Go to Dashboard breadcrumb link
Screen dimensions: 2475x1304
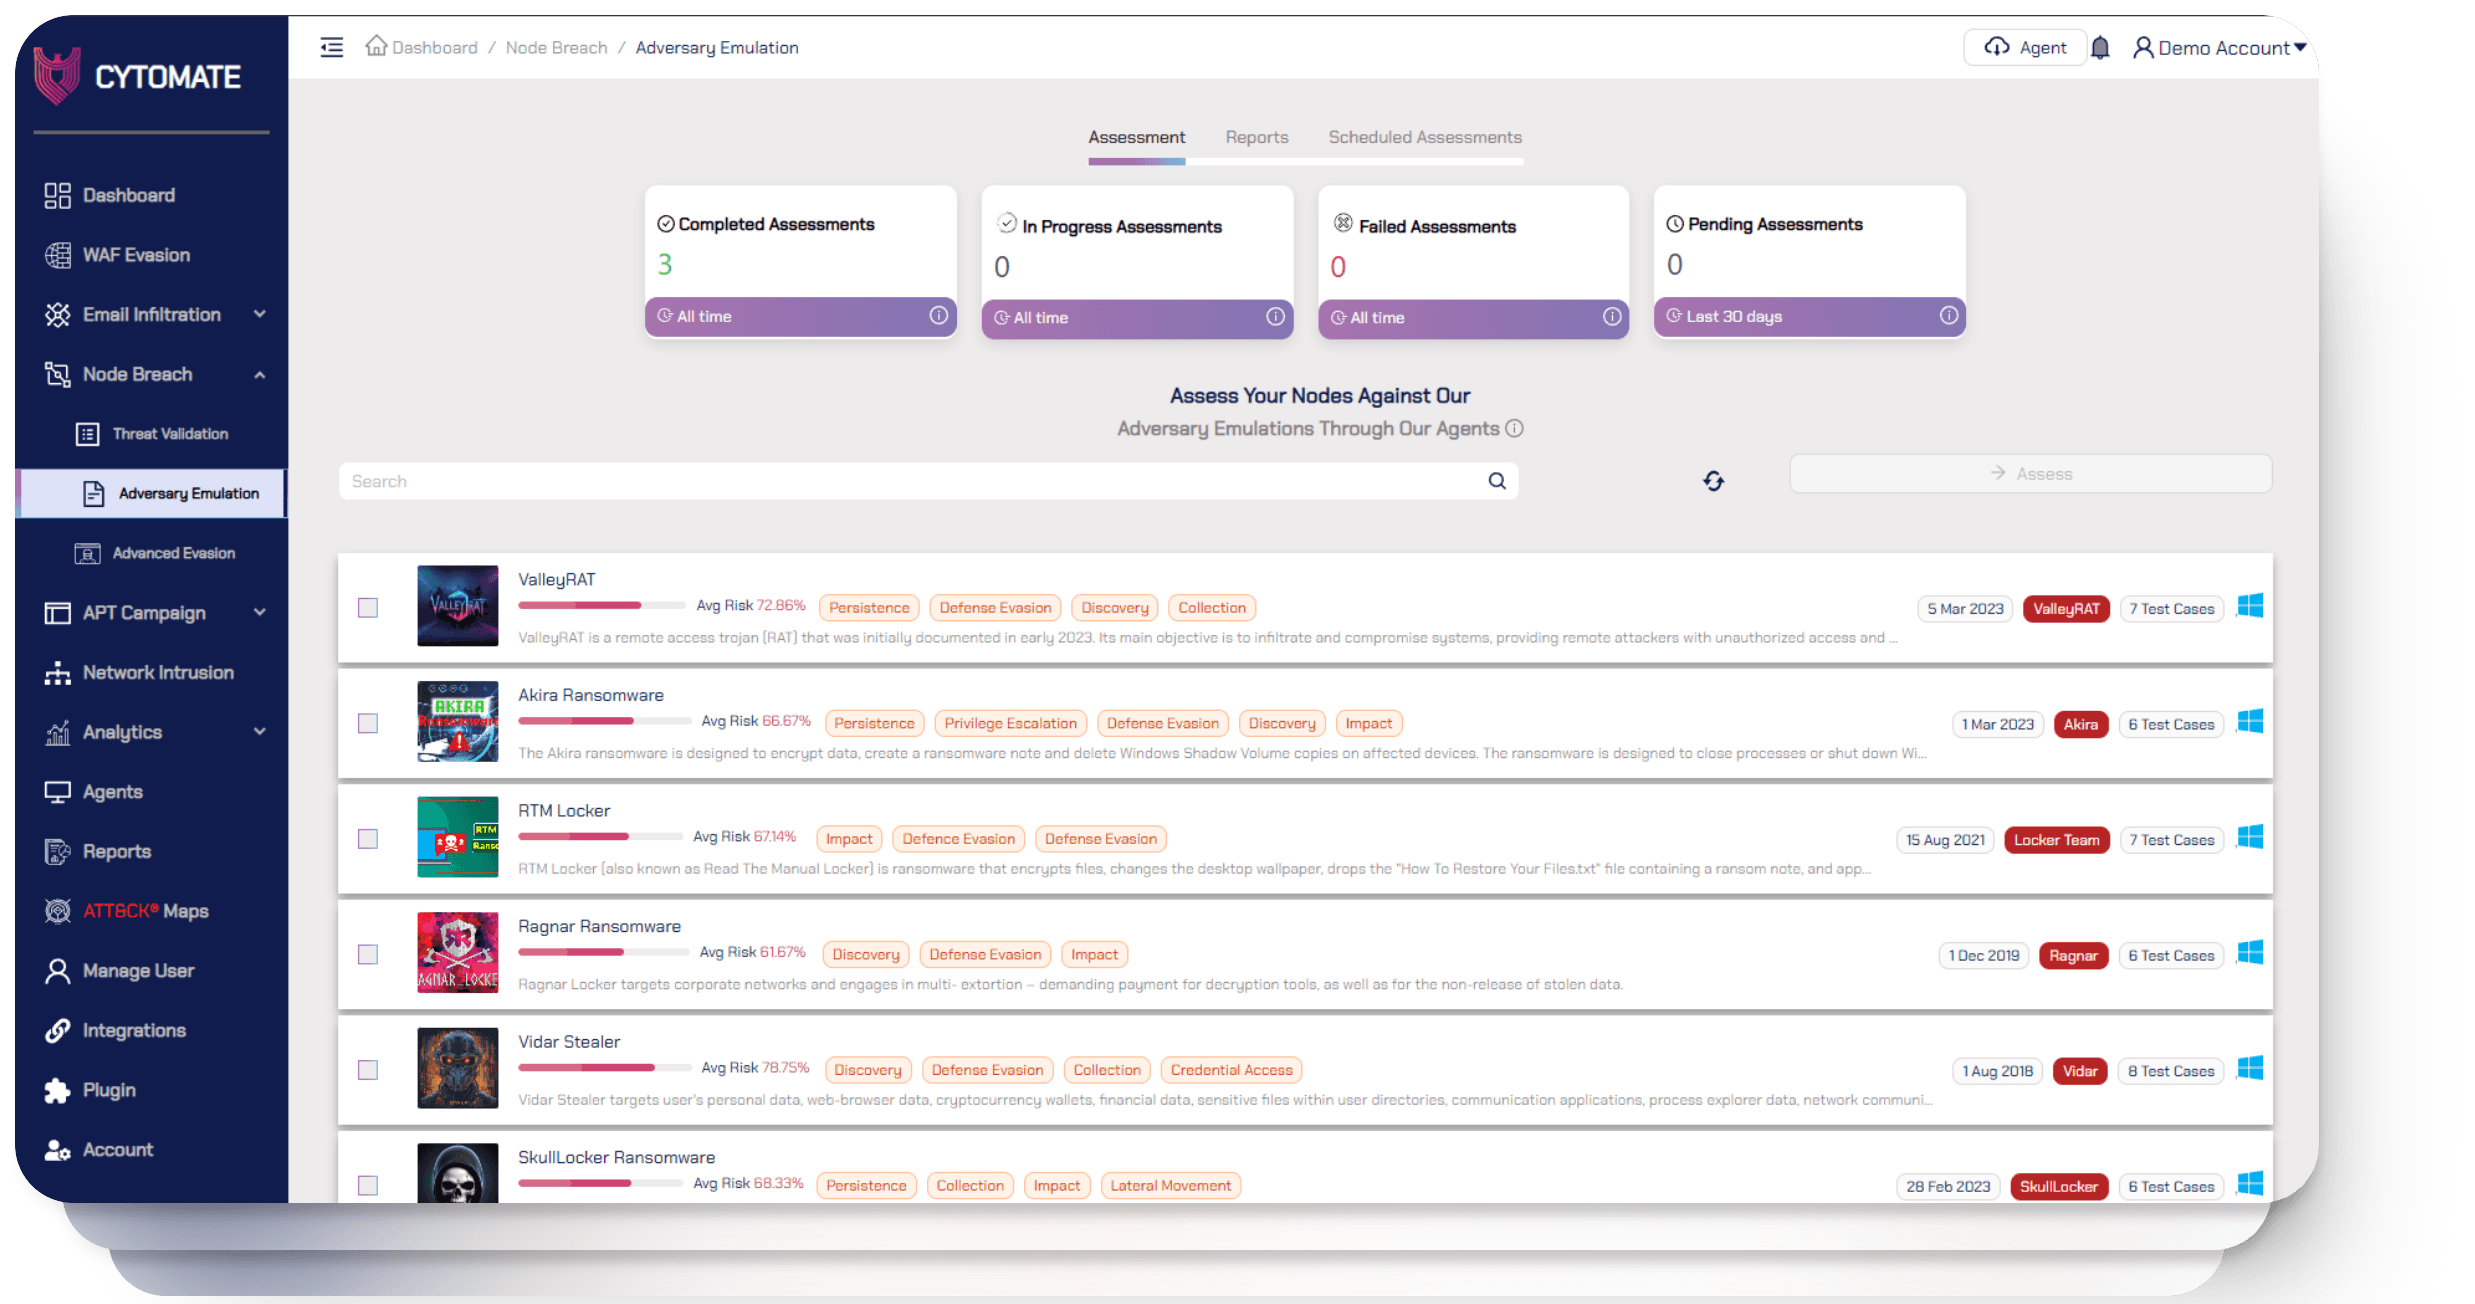tap(435, 47)
